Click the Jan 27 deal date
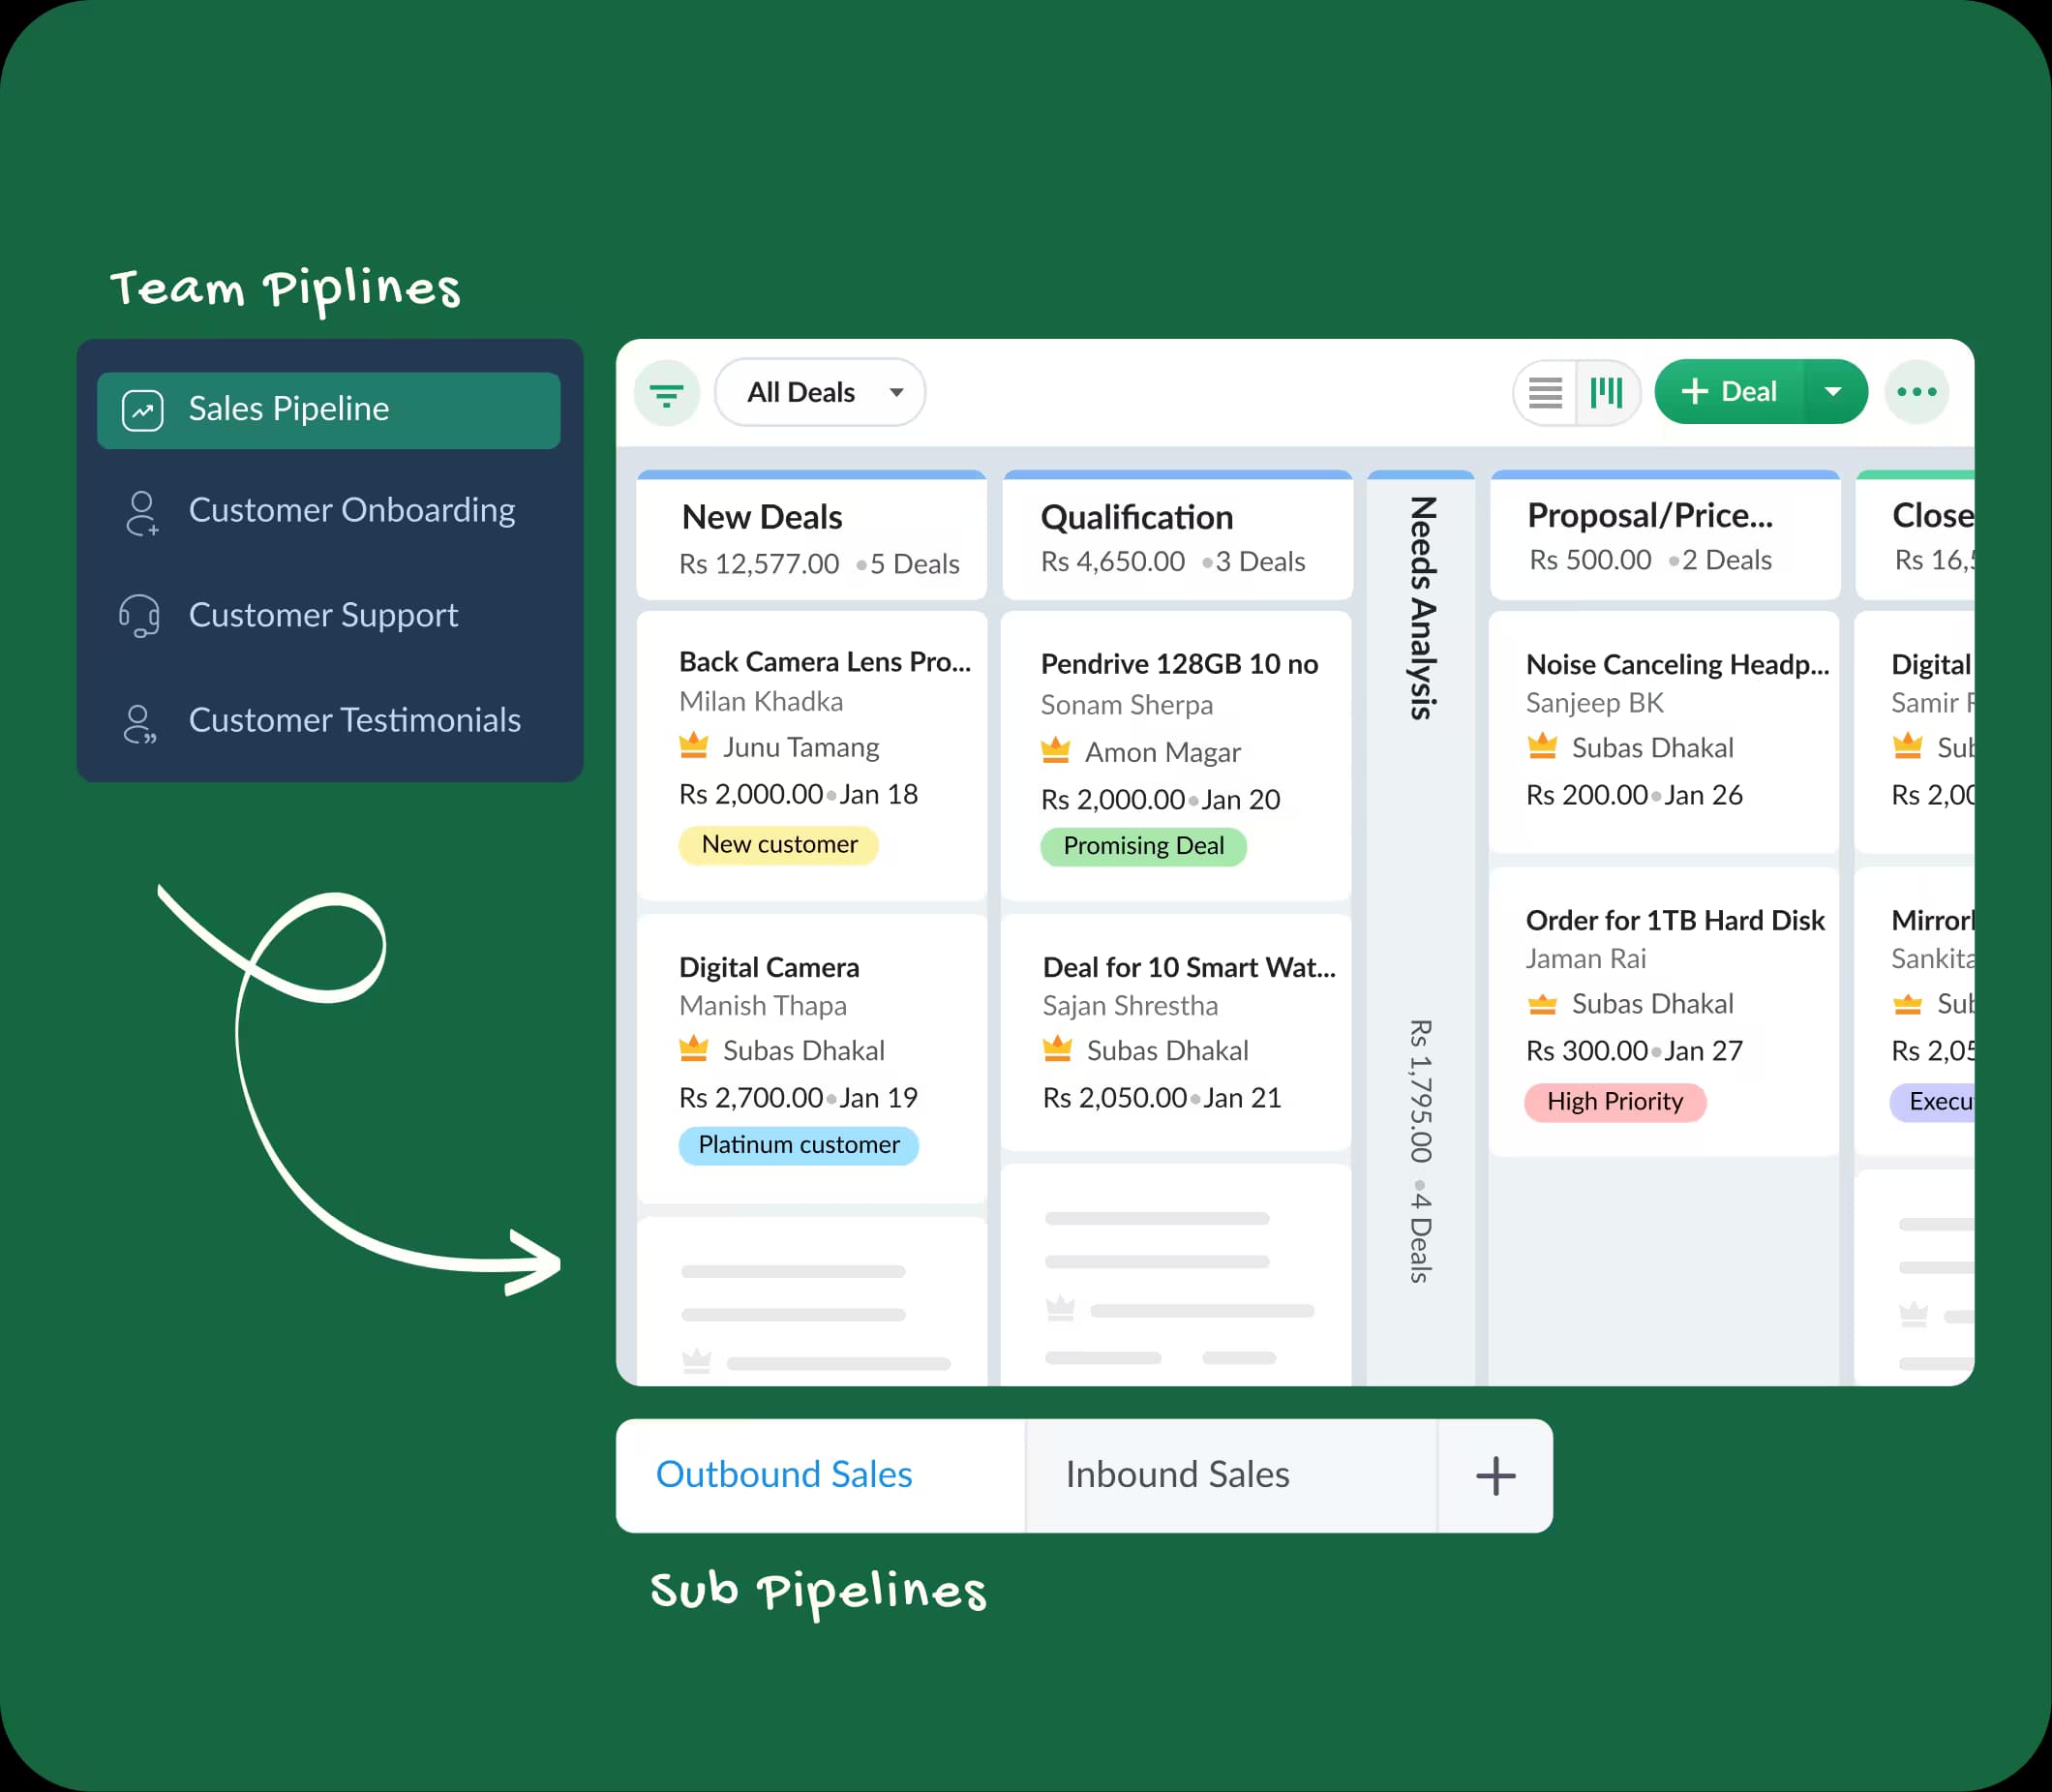This screenshot has width=2052, height=1792. point(1703,1051)
